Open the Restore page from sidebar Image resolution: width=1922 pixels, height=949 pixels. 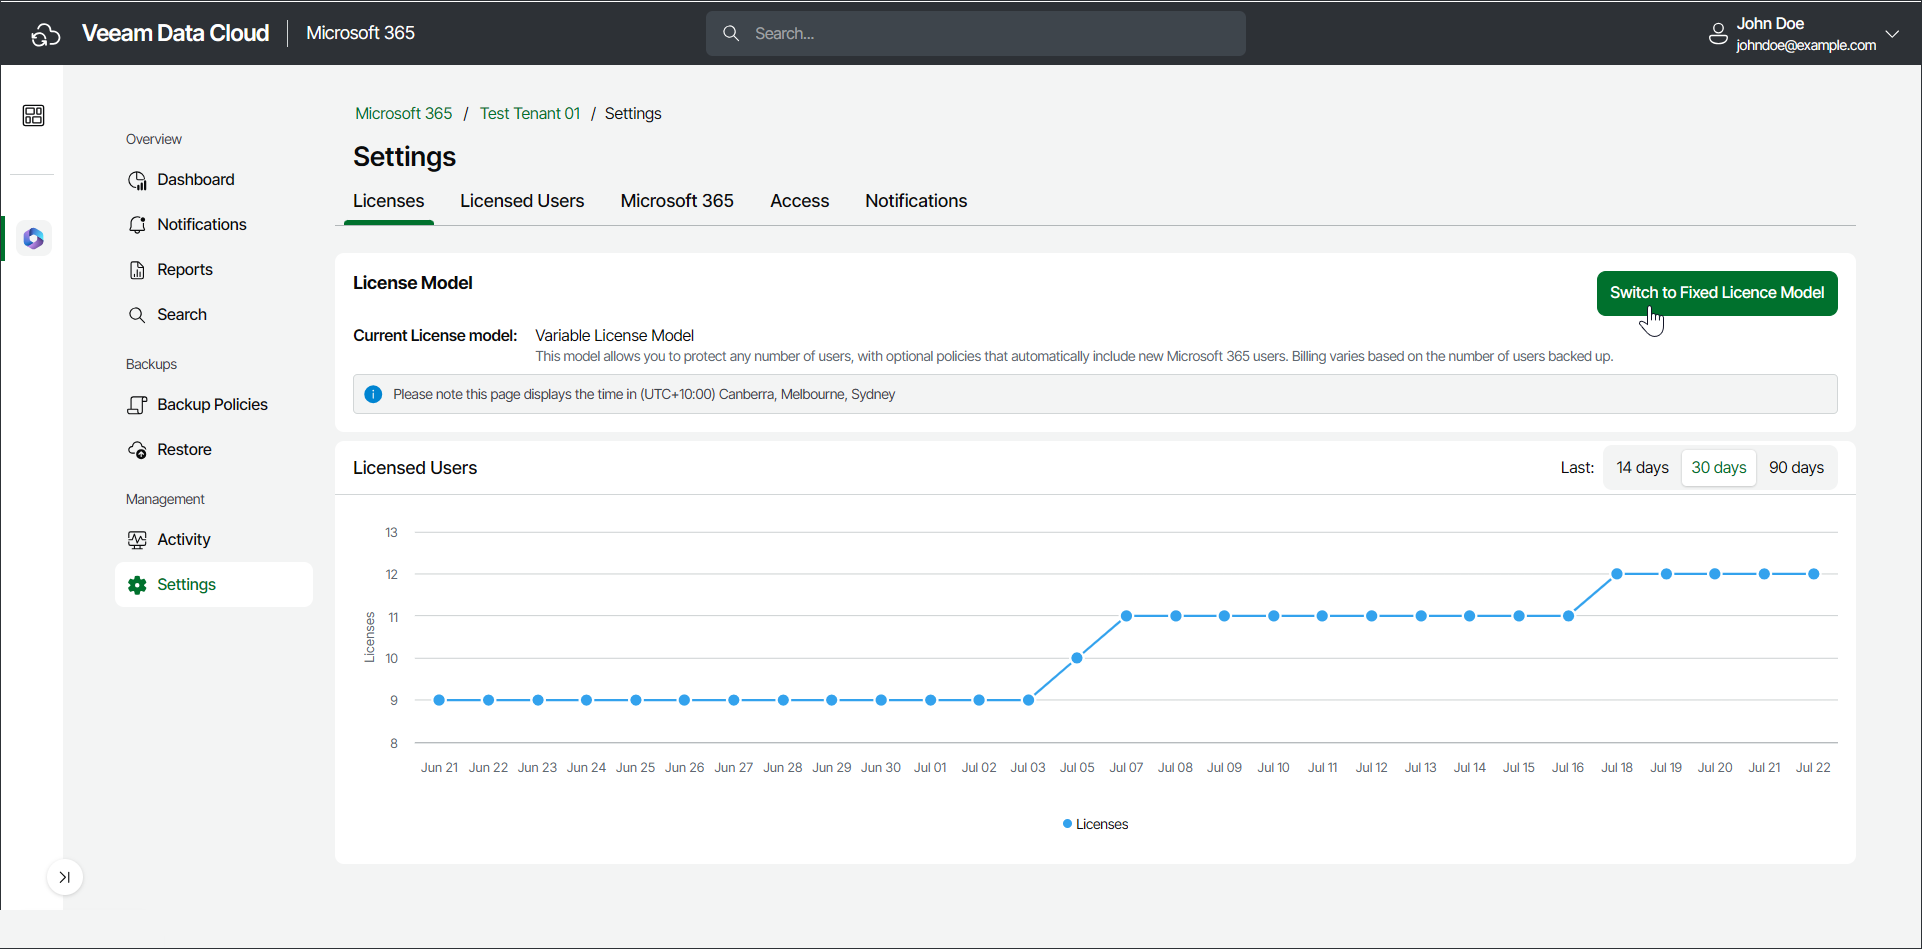[x=184, y=450]
